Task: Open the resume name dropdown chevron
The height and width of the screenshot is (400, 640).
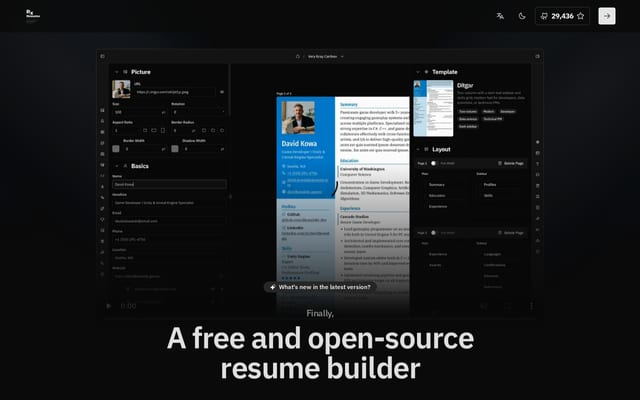Action: [x=342, y=56]
